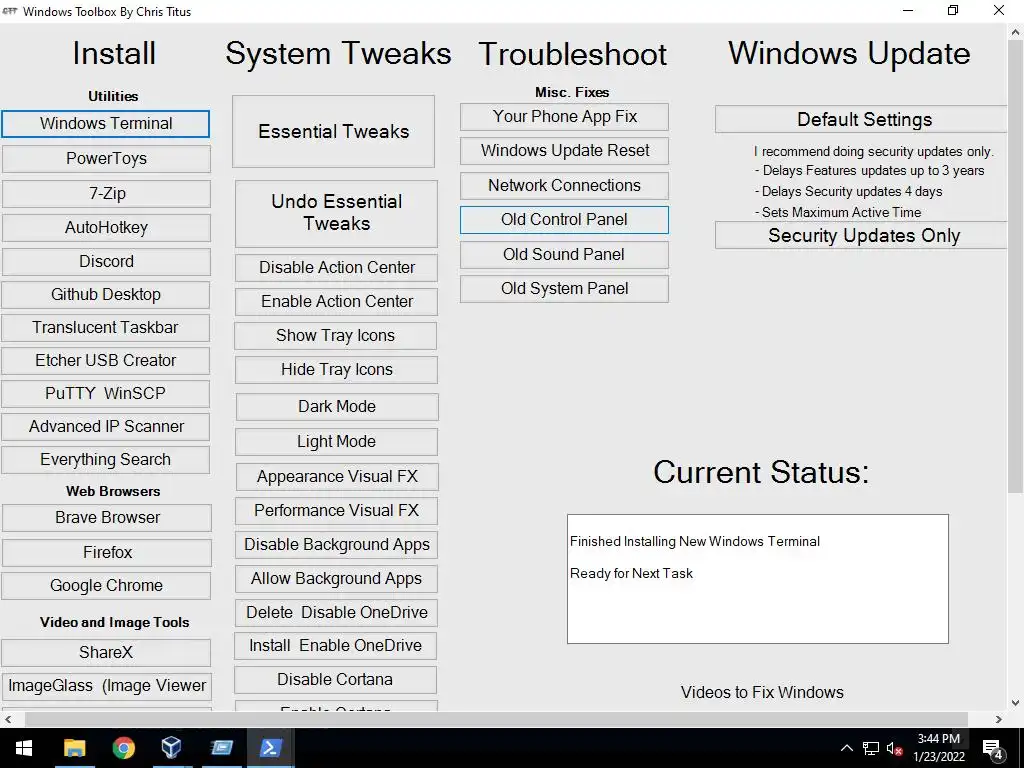Click Disable Background Apps
Viewport: 1024px width, 768px height.
click(336, 545)
